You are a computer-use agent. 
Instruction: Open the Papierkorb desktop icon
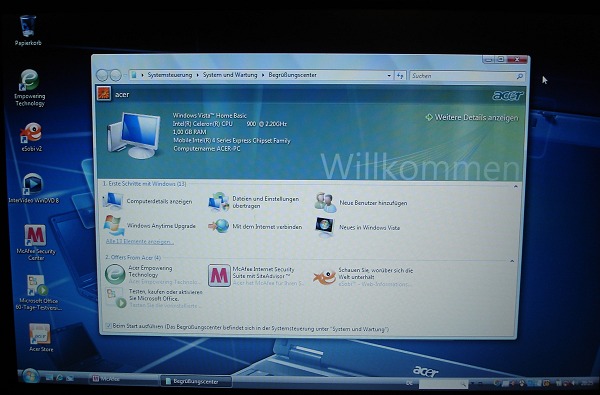(x=28, y=30)
